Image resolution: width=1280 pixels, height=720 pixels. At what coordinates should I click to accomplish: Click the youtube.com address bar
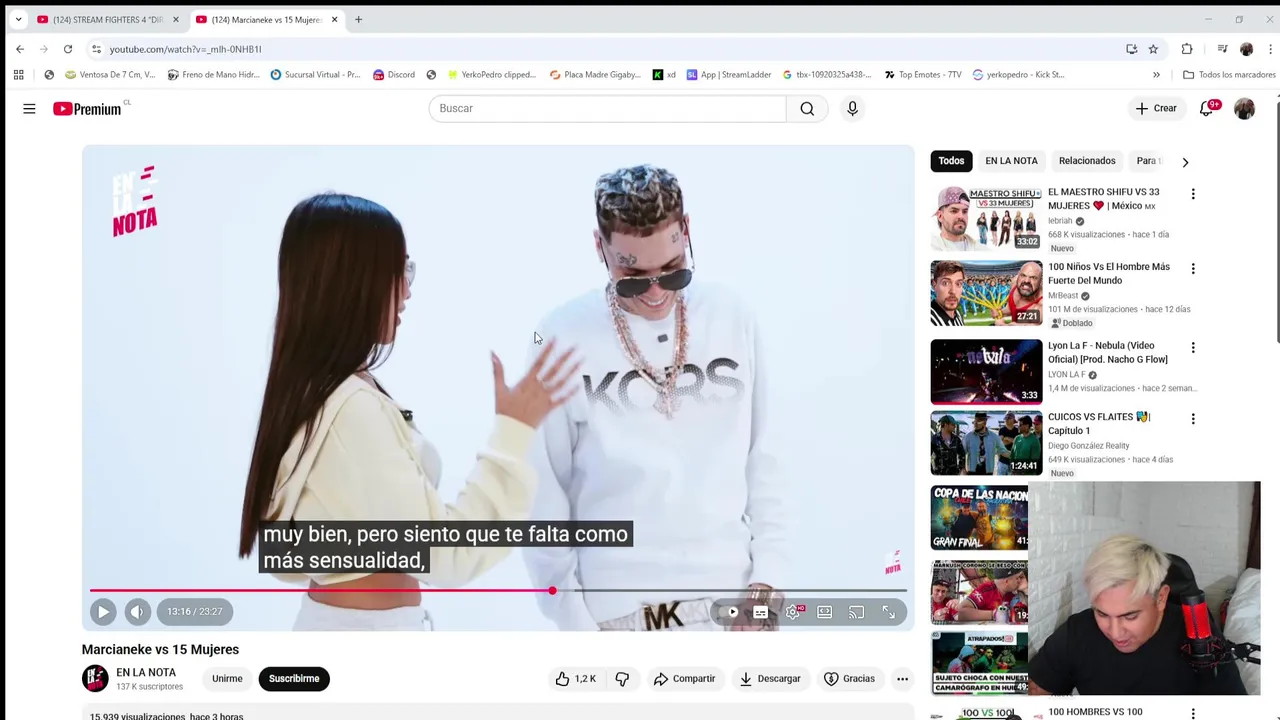pyautogui.click(x=600, y=49)
